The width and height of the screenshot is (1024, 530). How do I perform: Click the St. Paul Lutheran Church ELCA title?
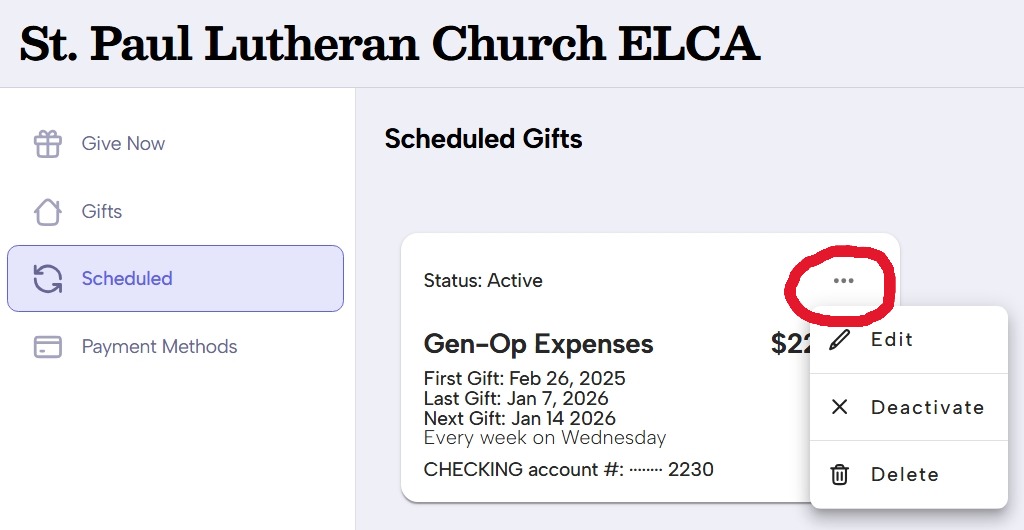point(390,43)
